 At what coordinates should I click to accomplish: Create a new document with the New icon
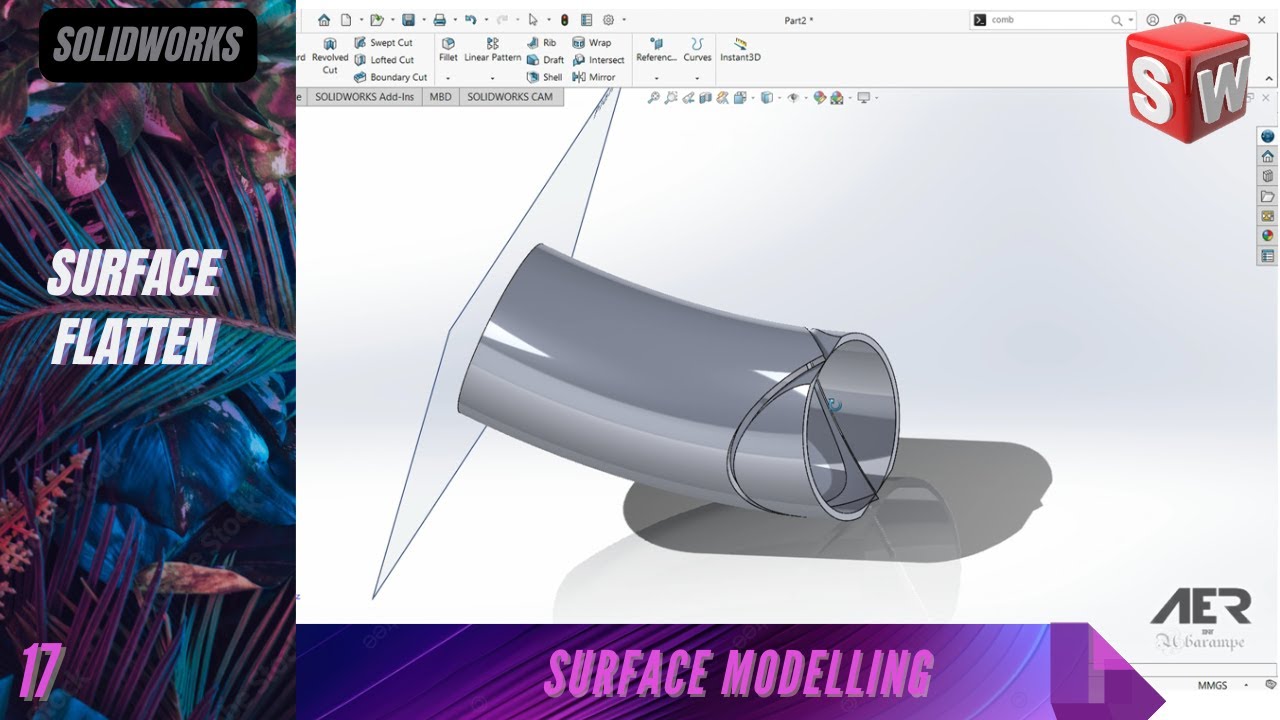pos(346,20)
